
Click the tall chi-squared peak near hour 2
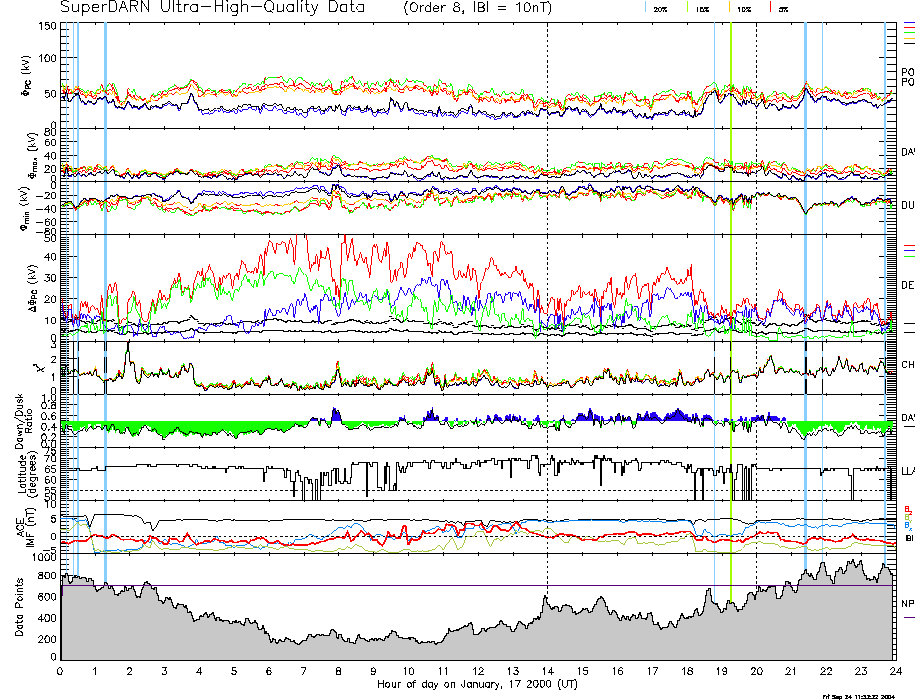[x=127, y=348]
